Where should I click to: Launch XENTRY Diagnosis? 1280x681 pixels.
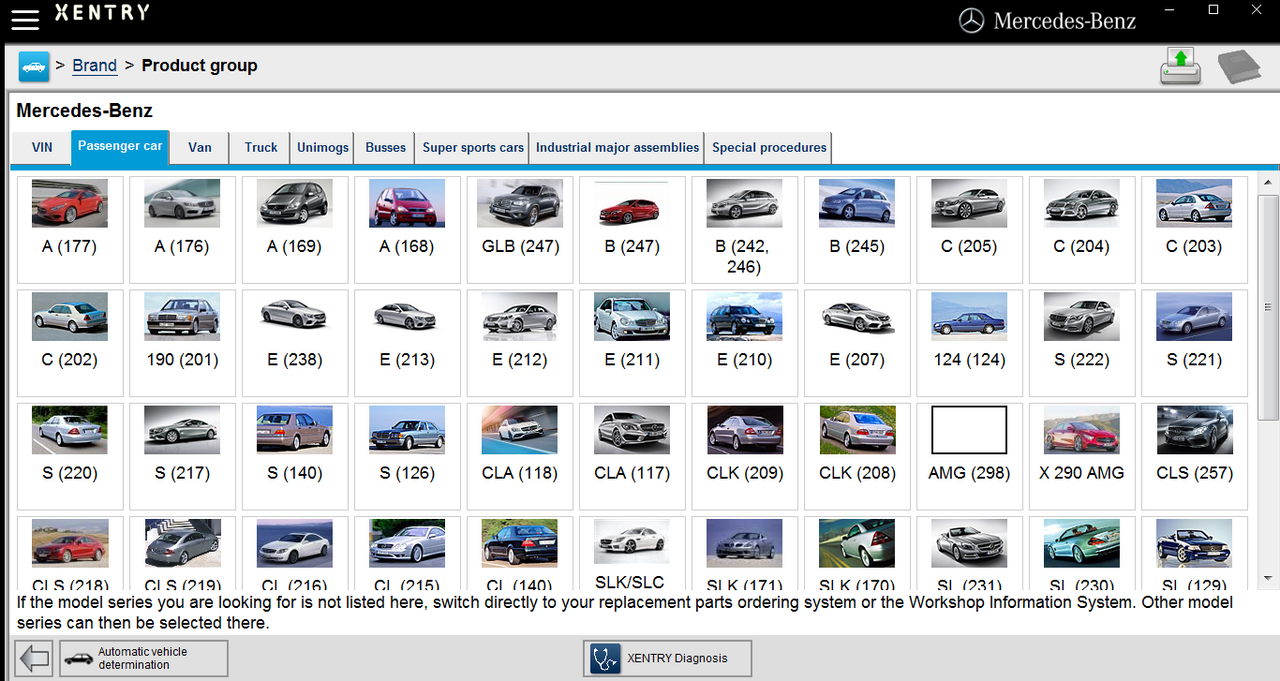667,659
